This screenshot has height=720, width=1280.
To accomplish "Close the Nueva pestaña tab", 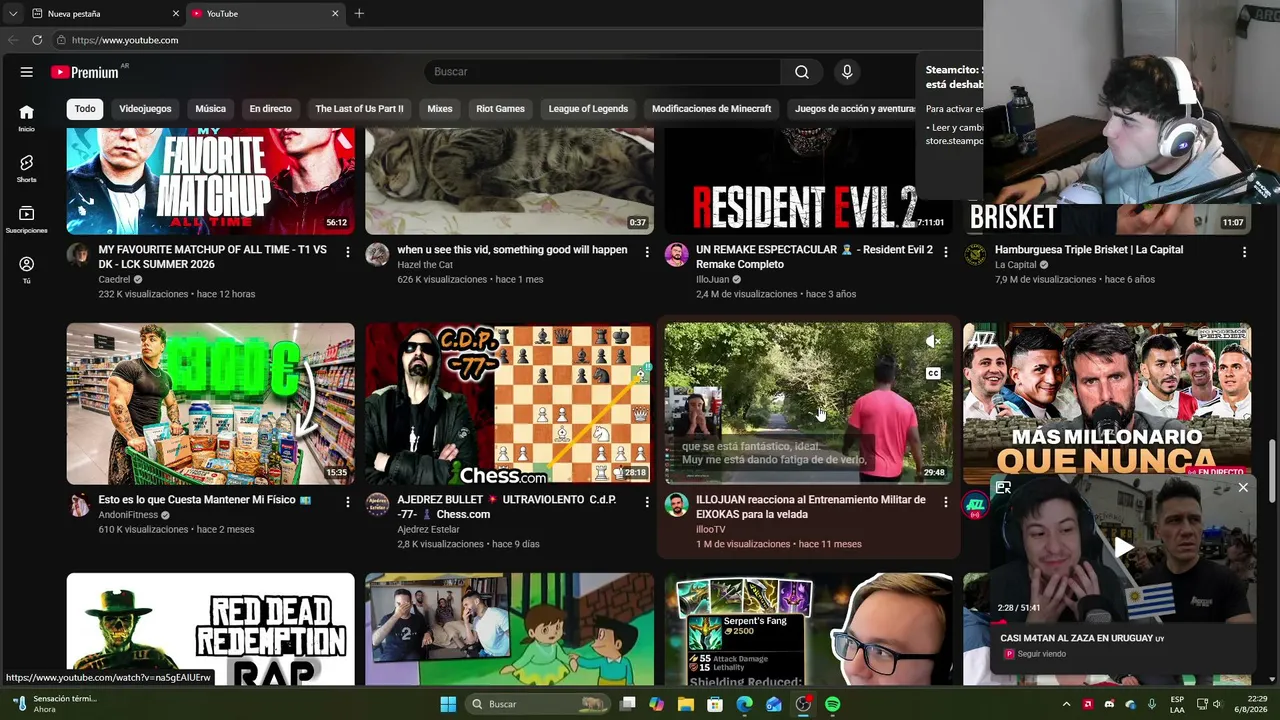I will pyautogui.click(x=176, y=14).
